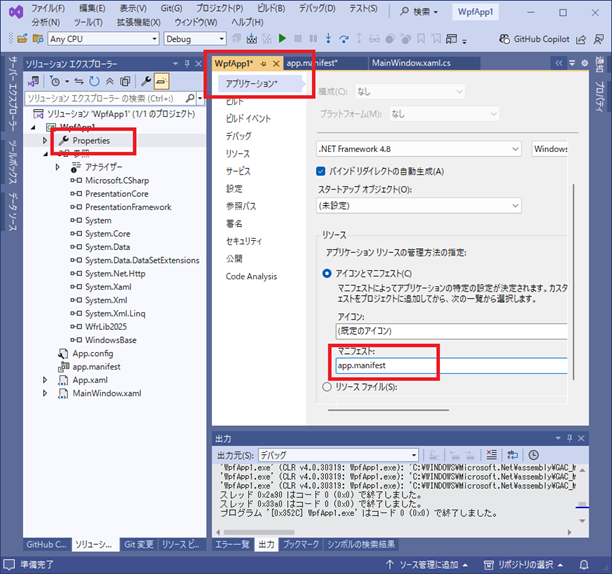Select WfrLib2025 reference in tree

coord(106,327)
